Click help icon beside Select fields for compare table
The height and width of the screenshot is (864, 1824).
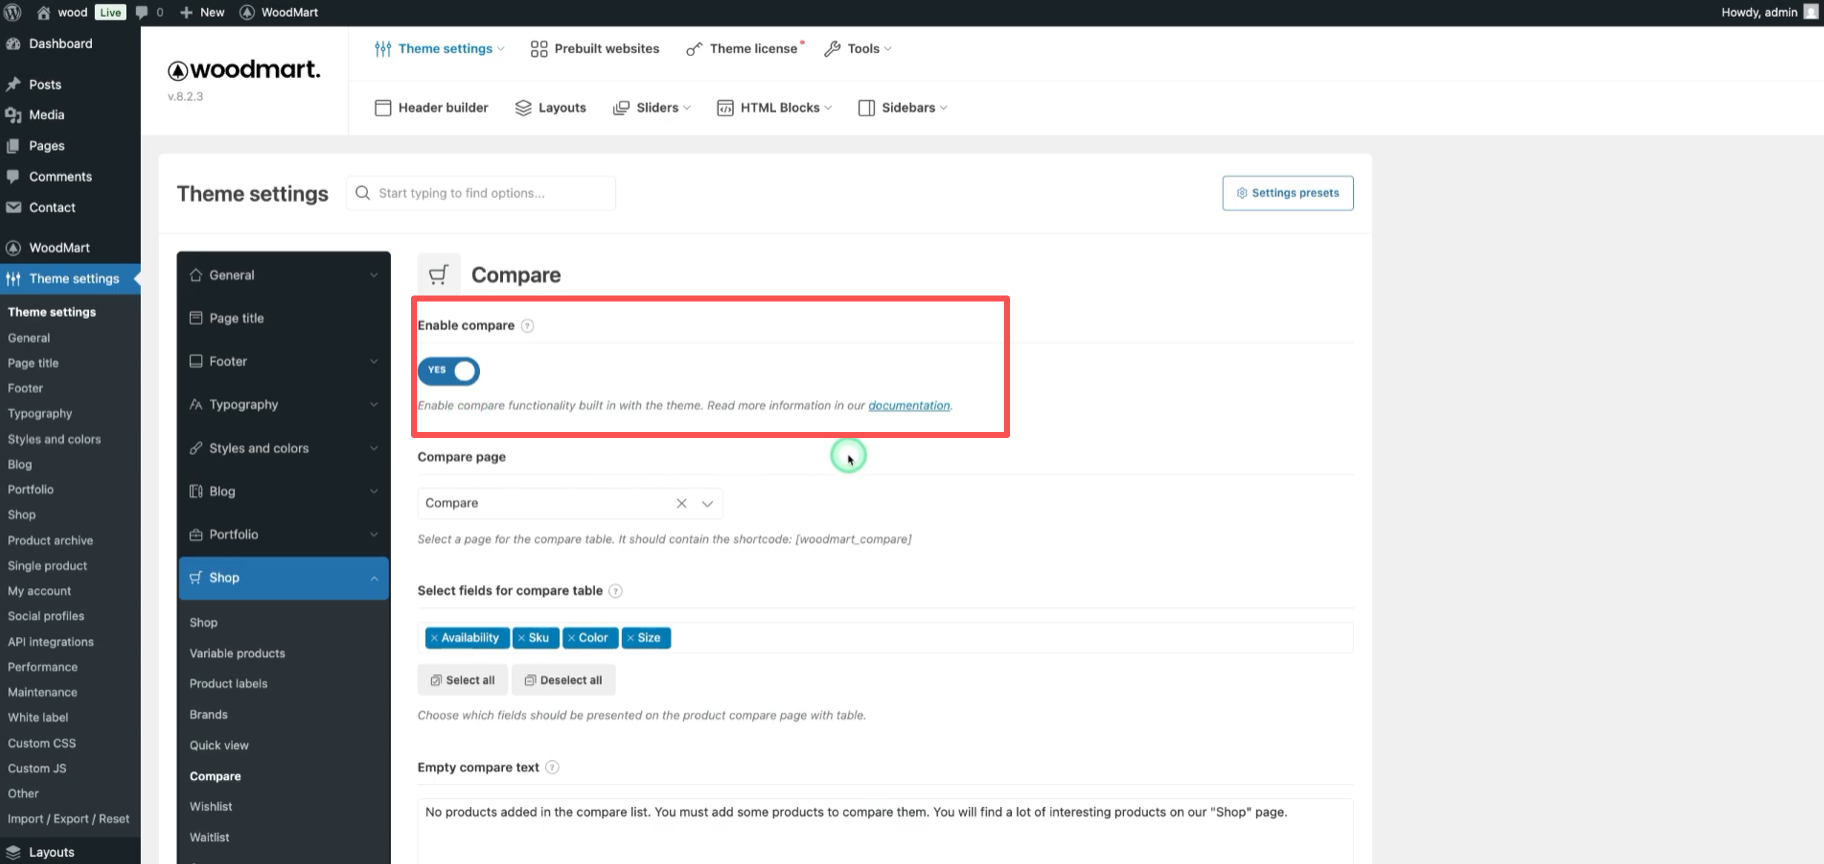coord(615,591)
